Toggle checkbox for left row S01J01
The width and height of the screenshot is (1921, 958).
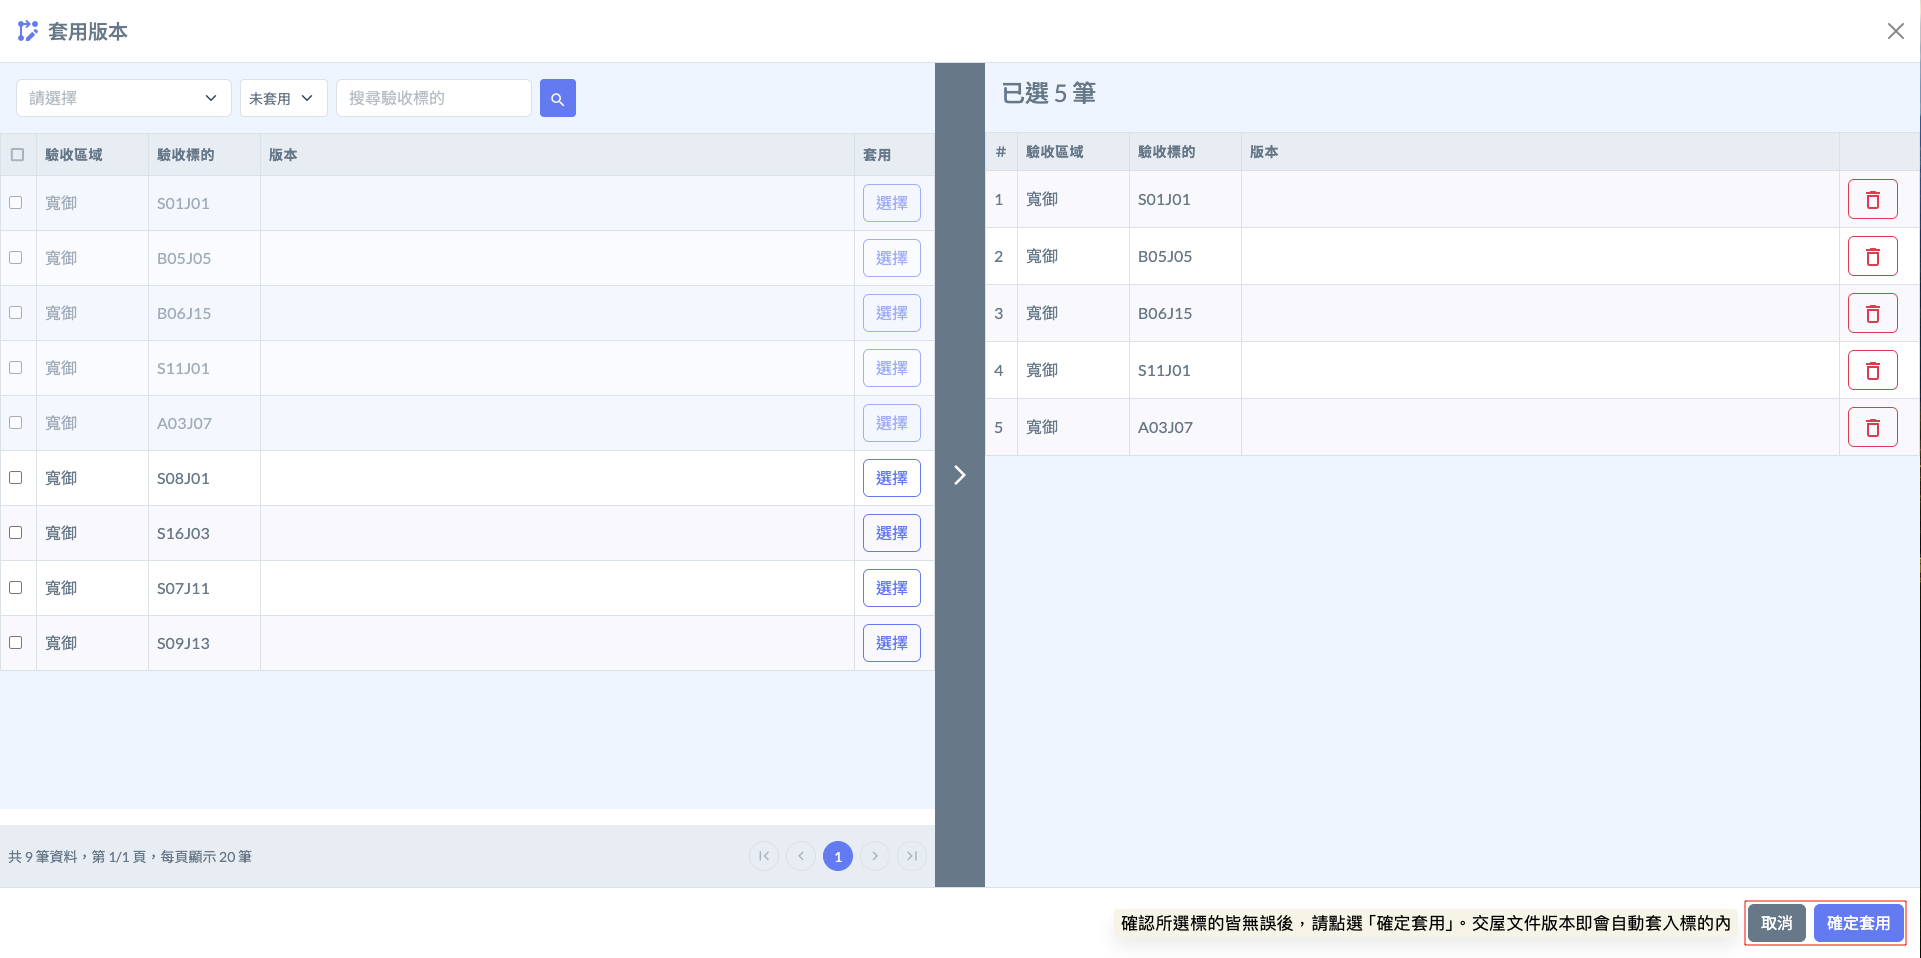[16, 203]
